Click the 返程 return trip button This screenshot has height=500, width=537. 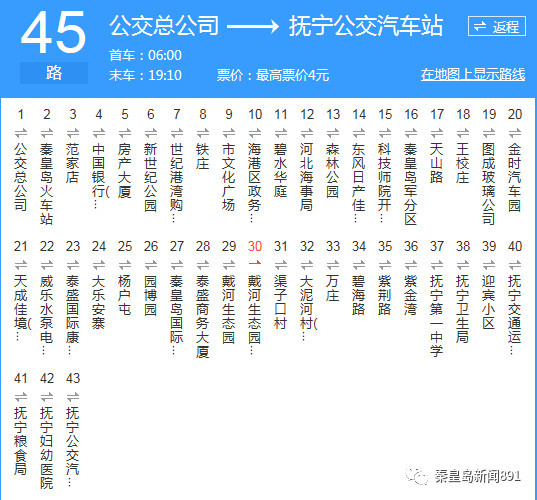(497, 26)
